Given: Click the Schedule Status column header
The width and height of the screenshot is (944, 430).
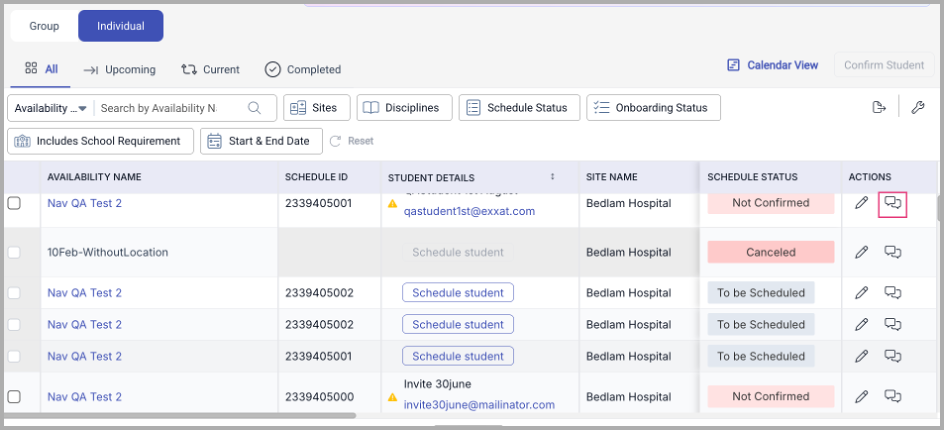Looking at the screenshot, I should pyautogui.click(x=752, y=177).
